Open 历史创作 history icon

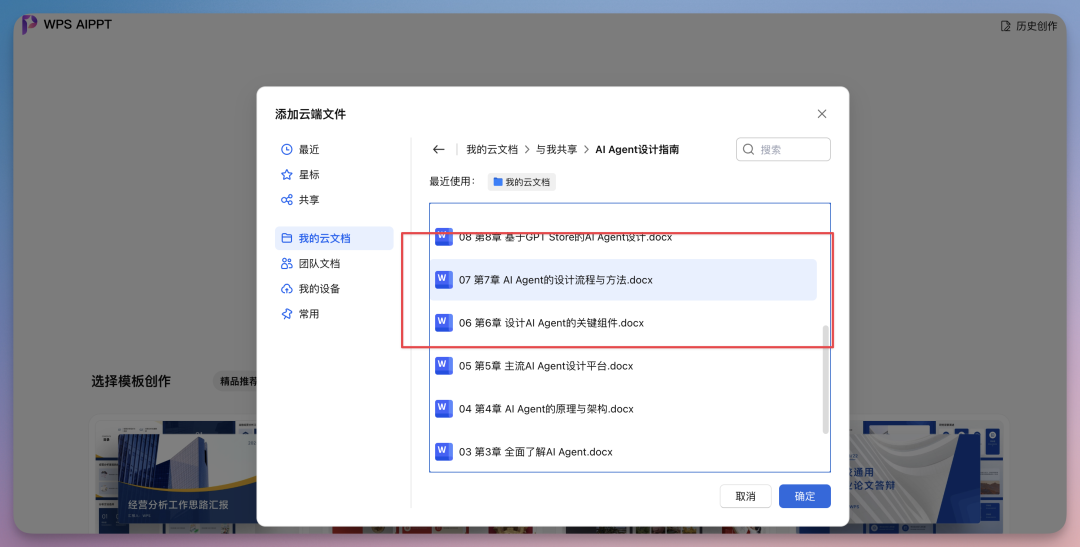[x=1006, y=26]
